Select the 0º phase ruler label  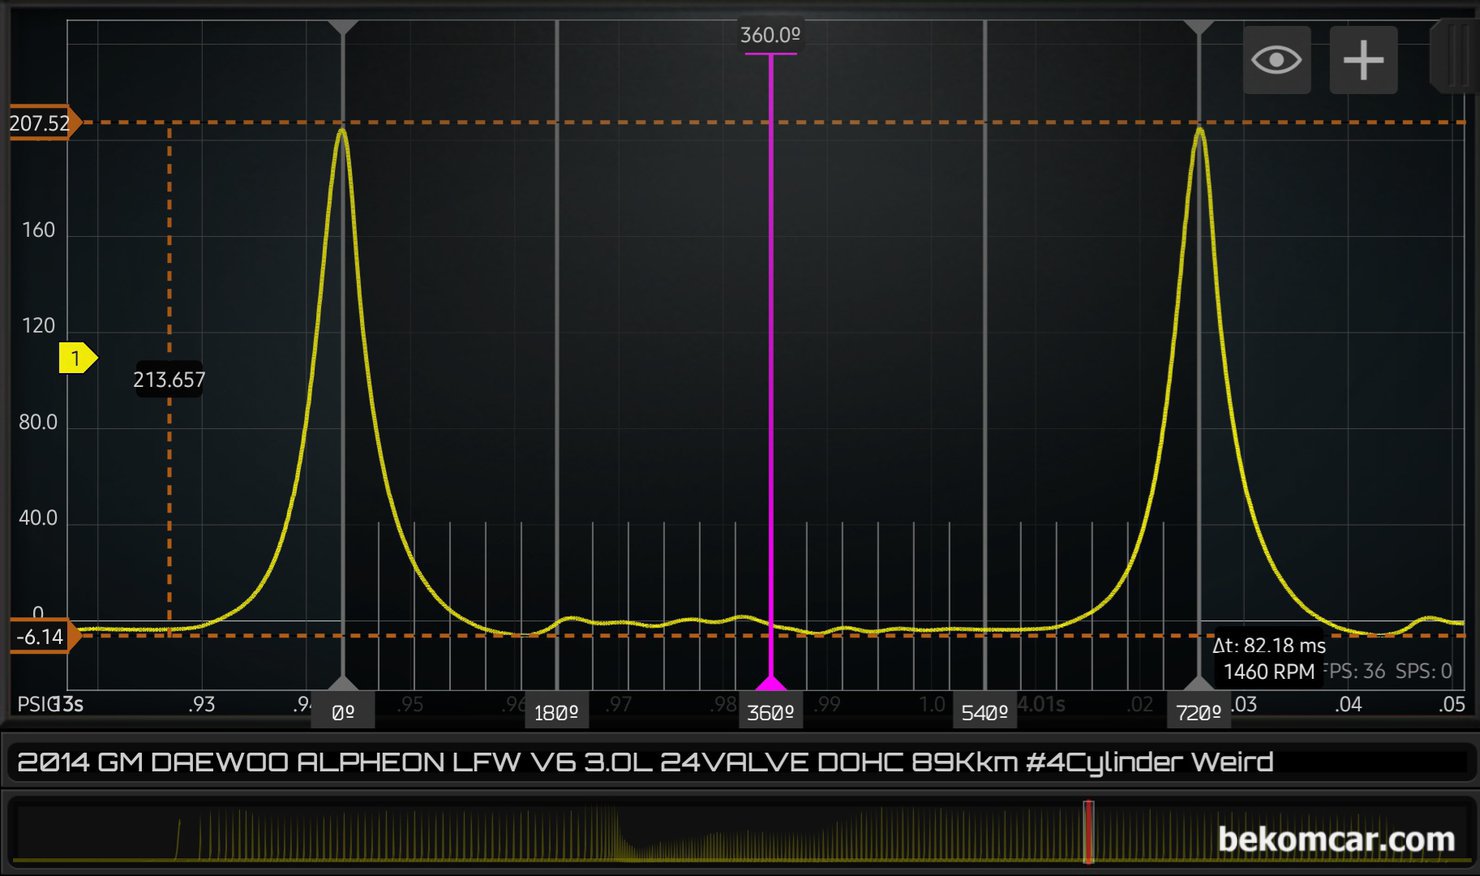click(x=343, y=713)
